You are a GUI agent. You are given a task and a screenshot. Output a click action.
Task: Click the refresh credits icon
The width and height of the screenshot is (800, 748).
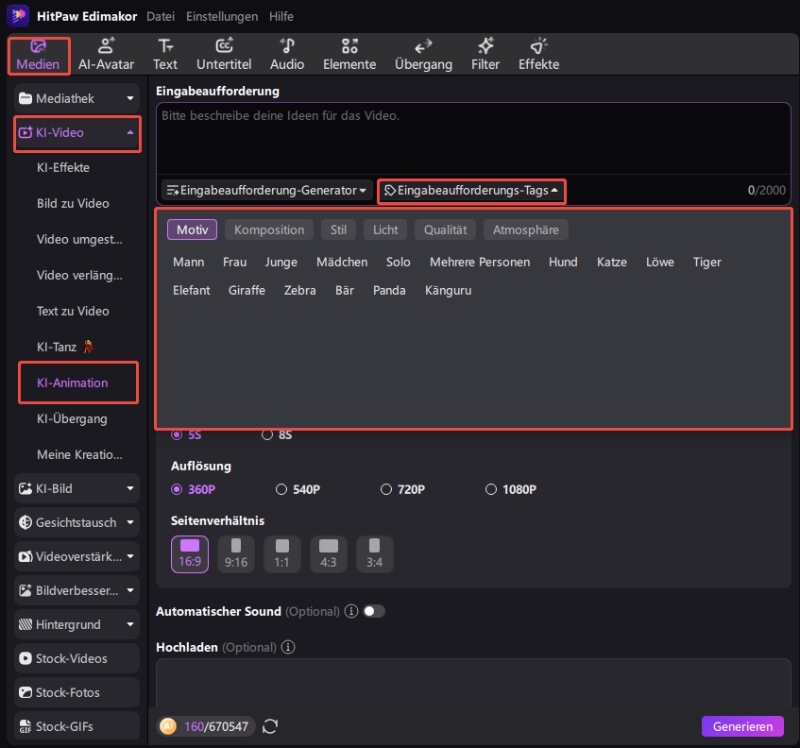[x=270, y=726]
